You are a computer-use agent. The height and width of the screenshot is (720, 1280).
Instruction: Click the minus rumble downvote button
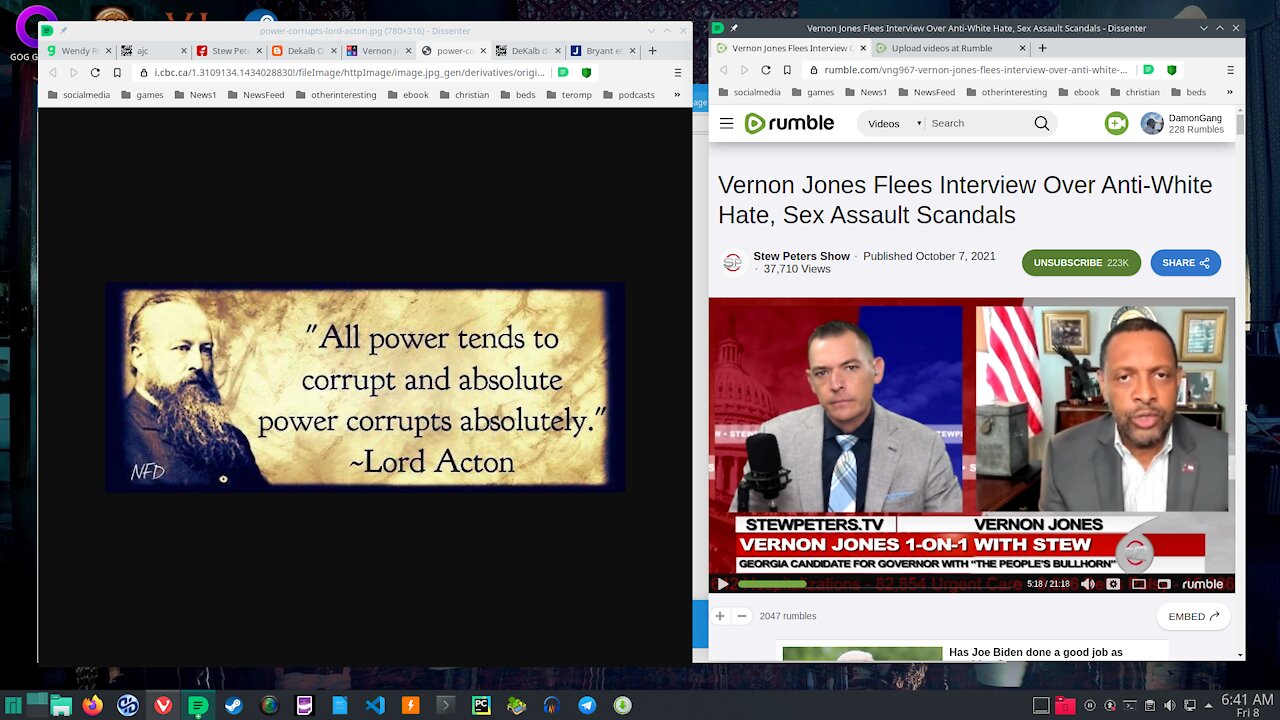pos(742,616)
